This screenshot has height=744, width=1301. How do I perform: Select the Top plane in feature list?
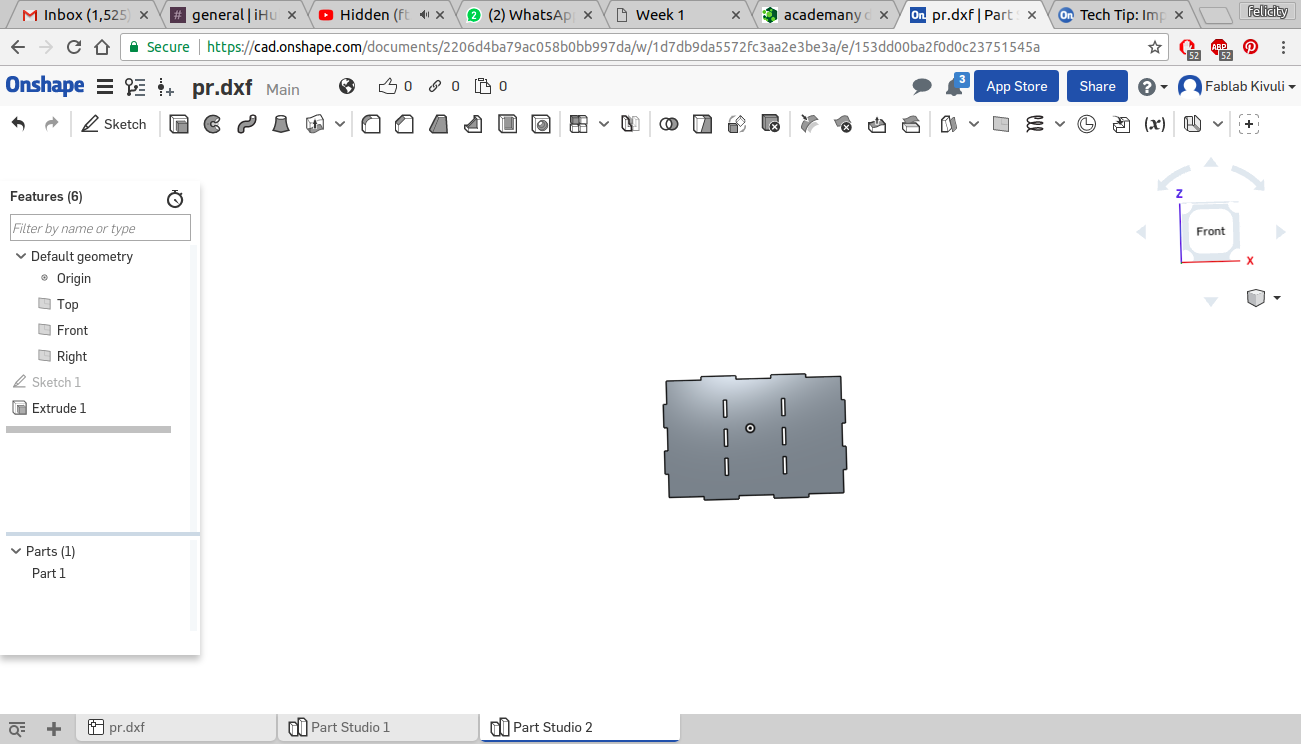67,304
